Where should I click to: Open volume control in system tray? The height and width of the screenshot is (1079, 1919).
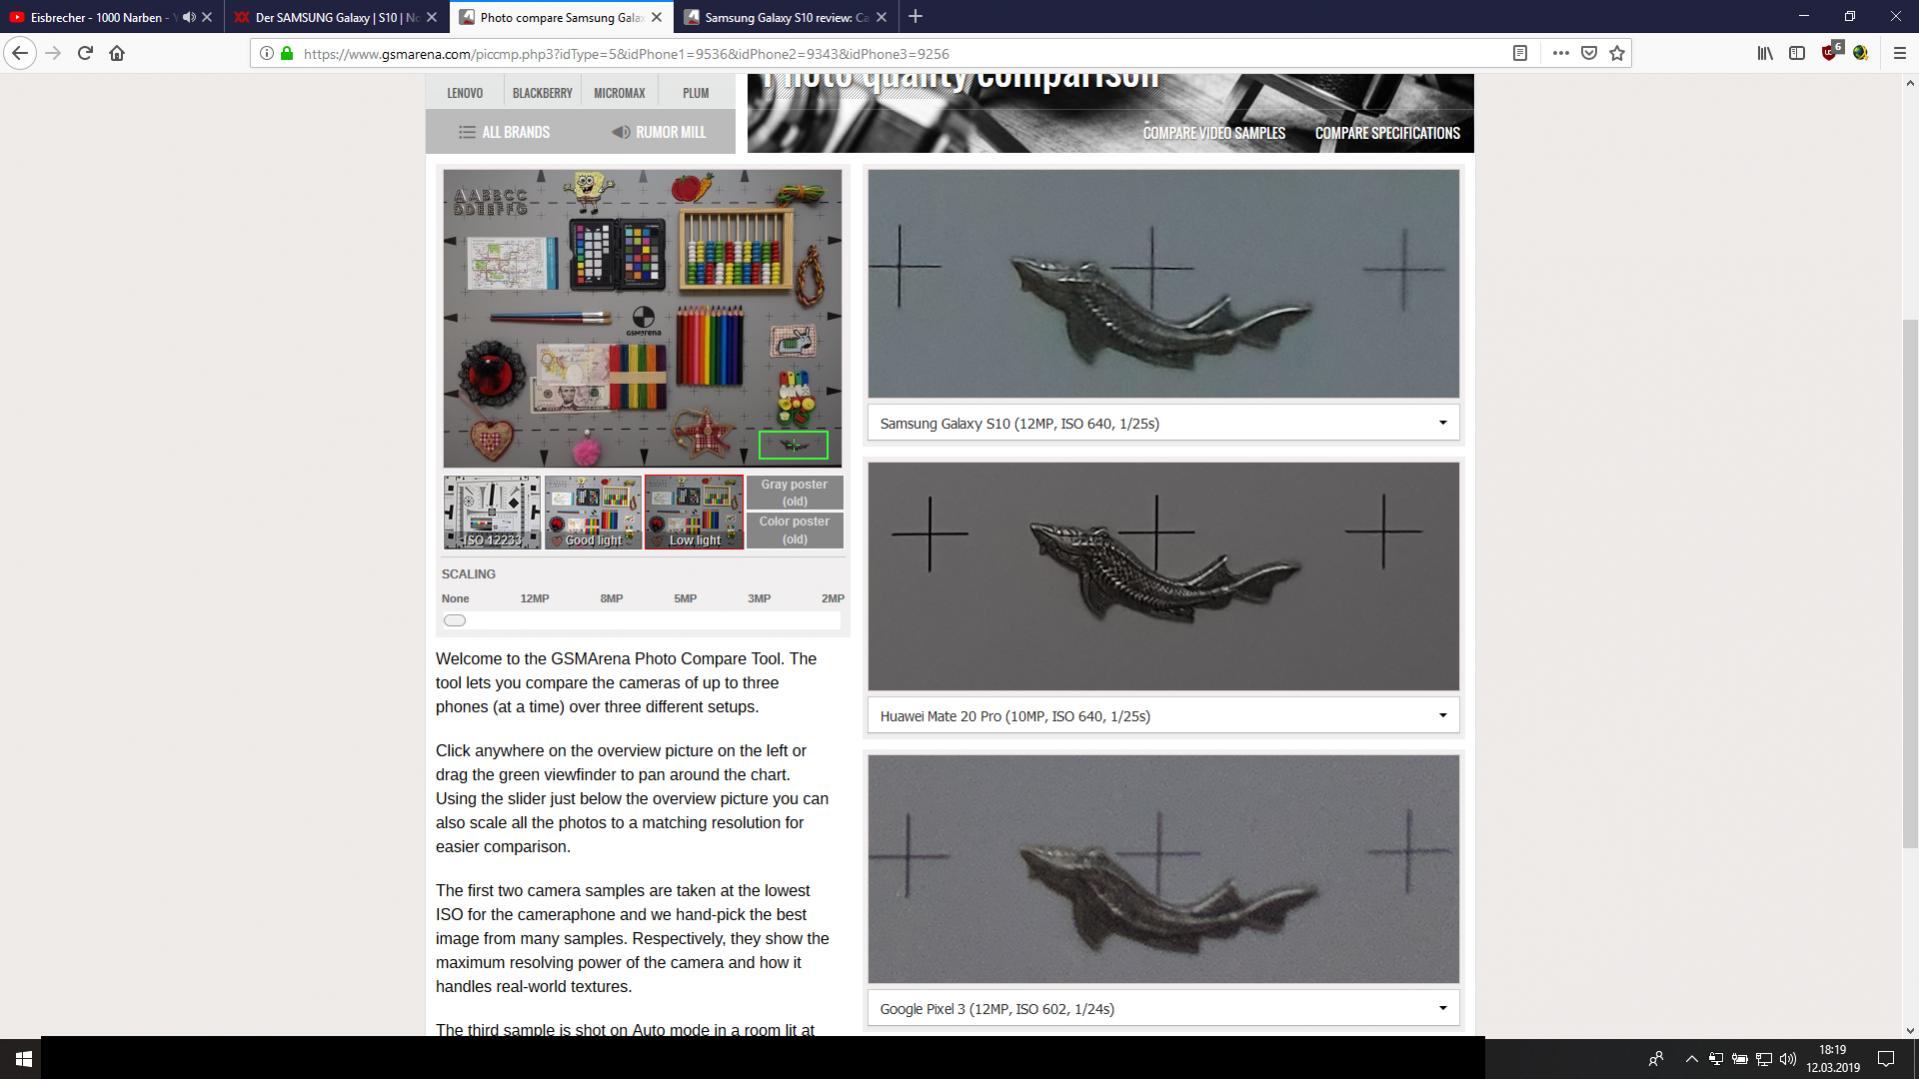(1787, 1059)
